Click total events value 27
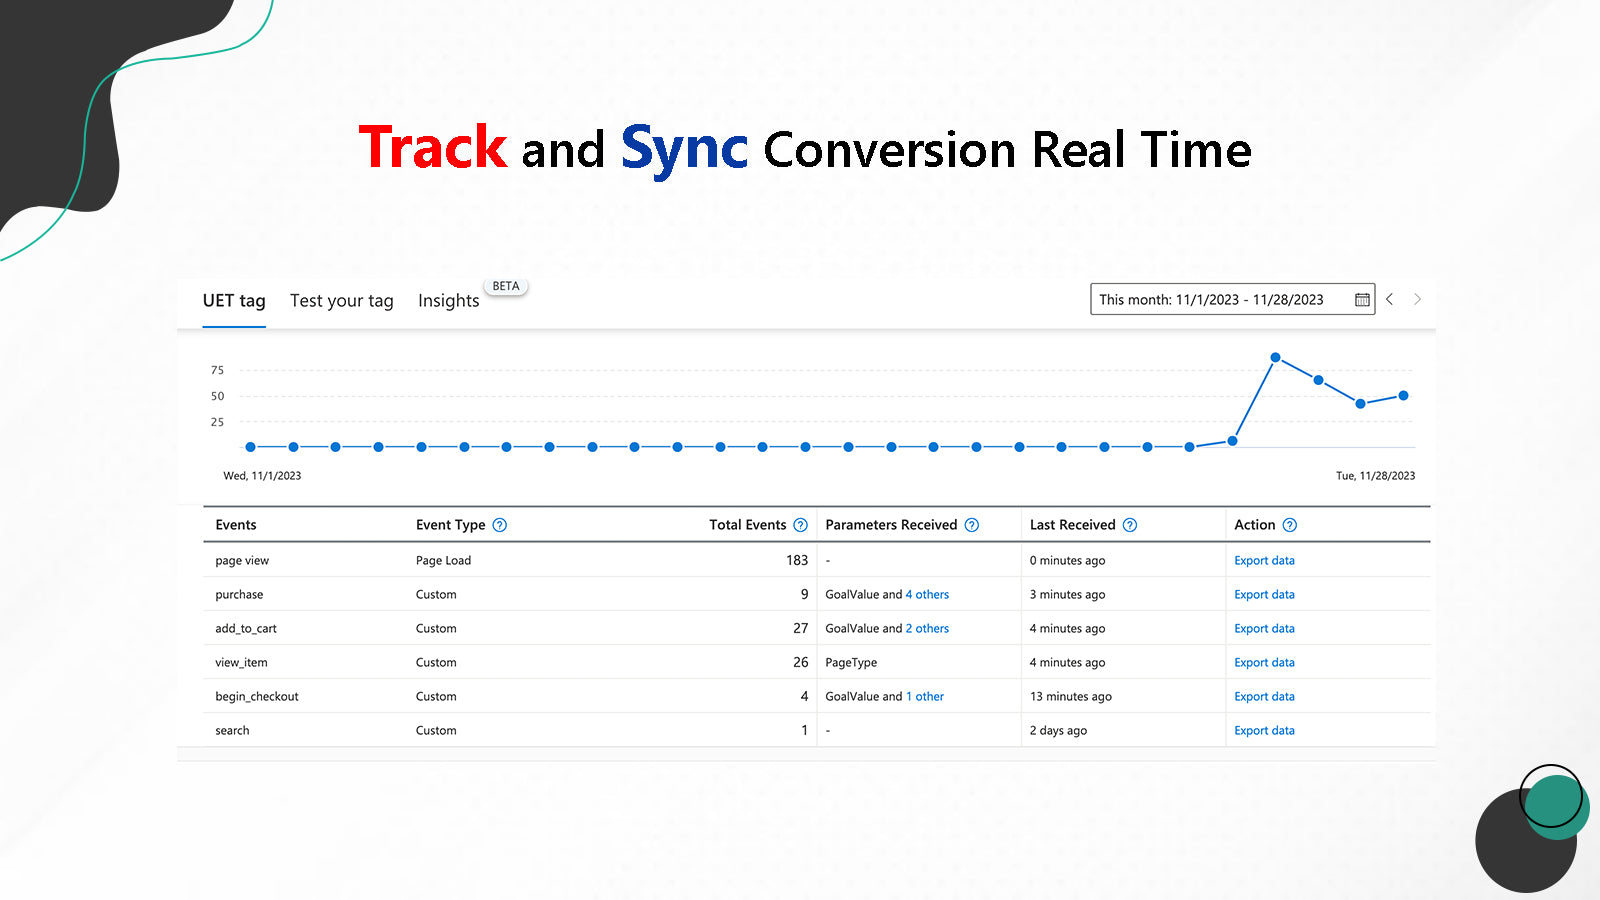Screen dimensions: 1600x900 click(x=800, y=629)
